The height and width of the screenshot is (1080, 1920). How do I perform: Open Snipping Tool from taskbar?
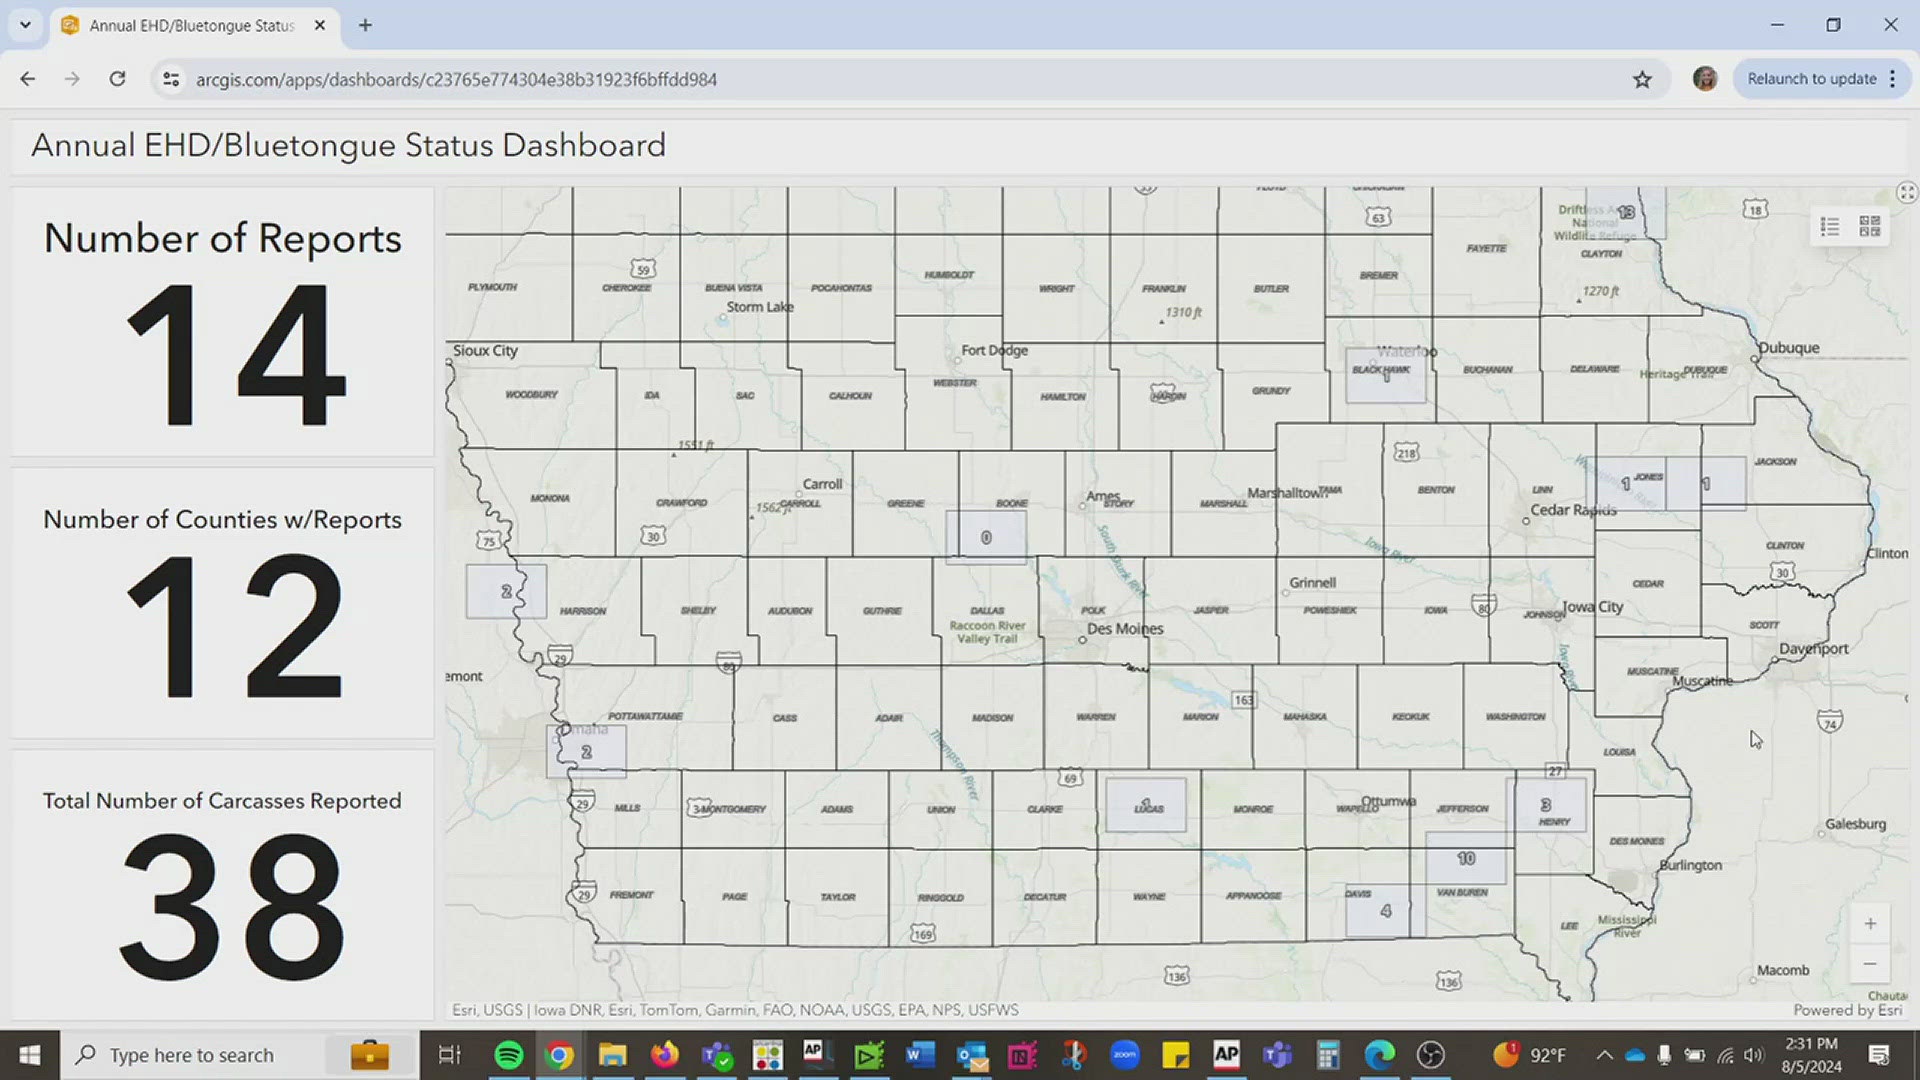point(1074,1055)
